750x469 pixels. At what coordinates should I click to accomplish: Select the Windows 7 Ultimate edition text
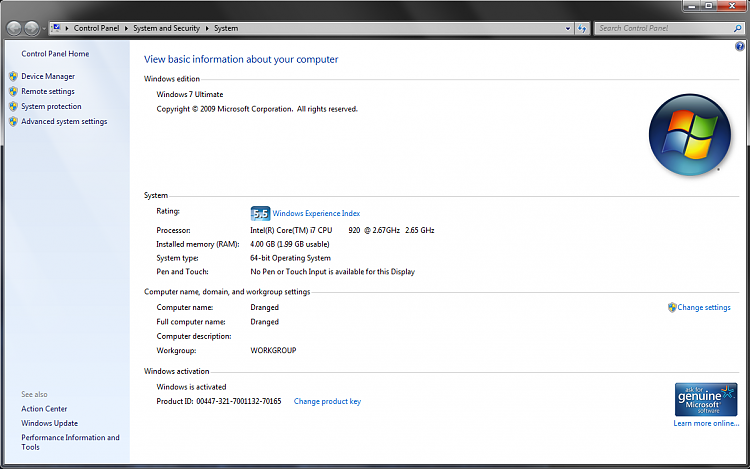(x=189, y=94)
